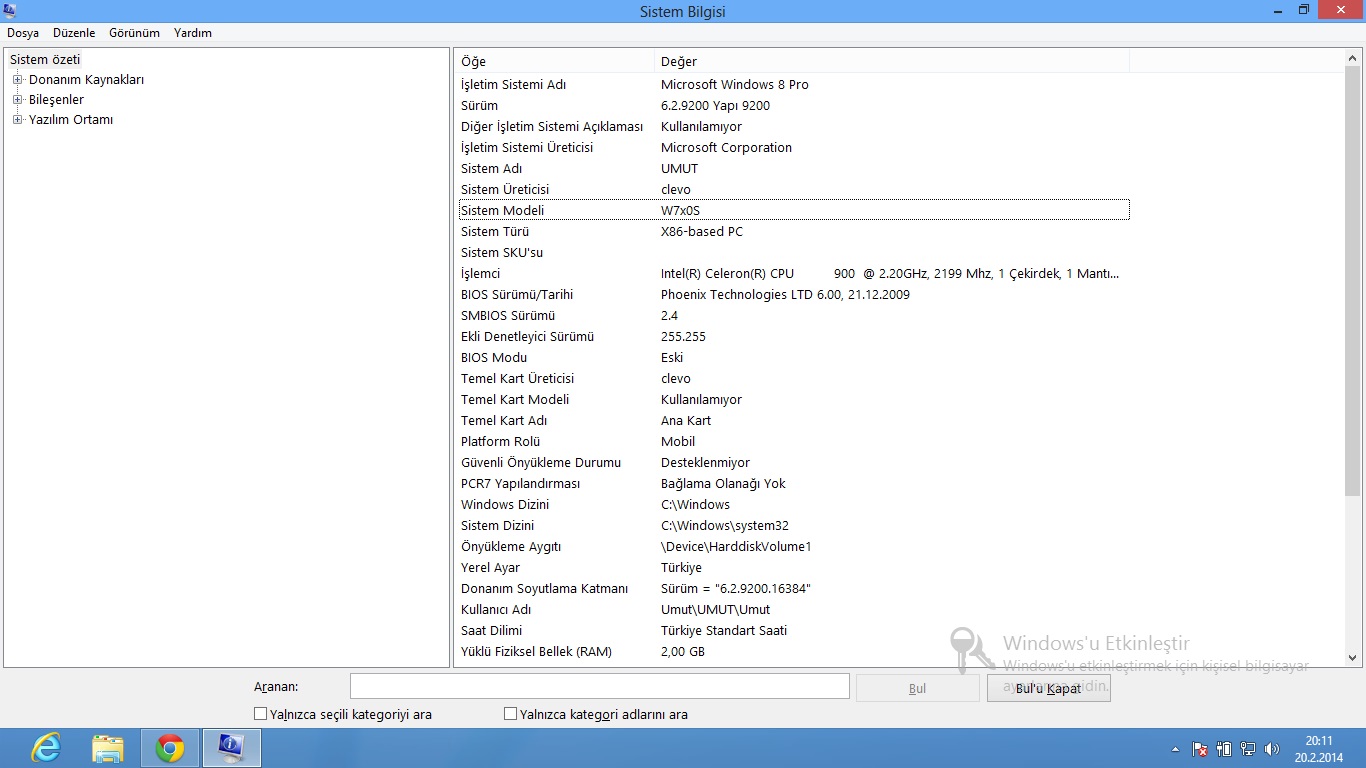The image size is (1366, 768).
Task: Open network tray icon
Action: 1248,748
